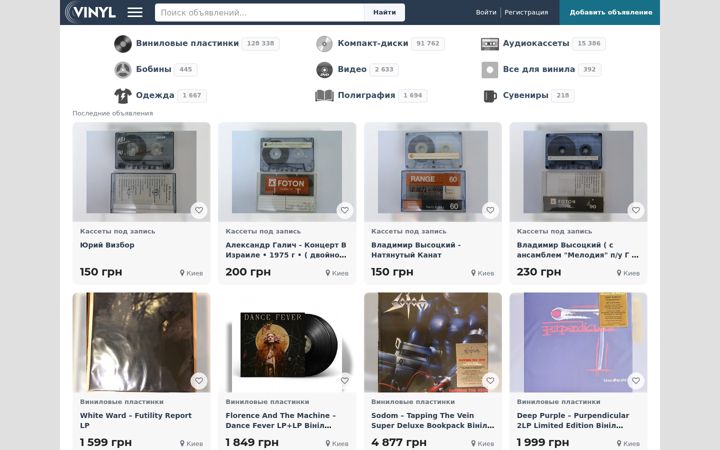
Task: Click the mug souvenirs icon
Action: [489, 96]
